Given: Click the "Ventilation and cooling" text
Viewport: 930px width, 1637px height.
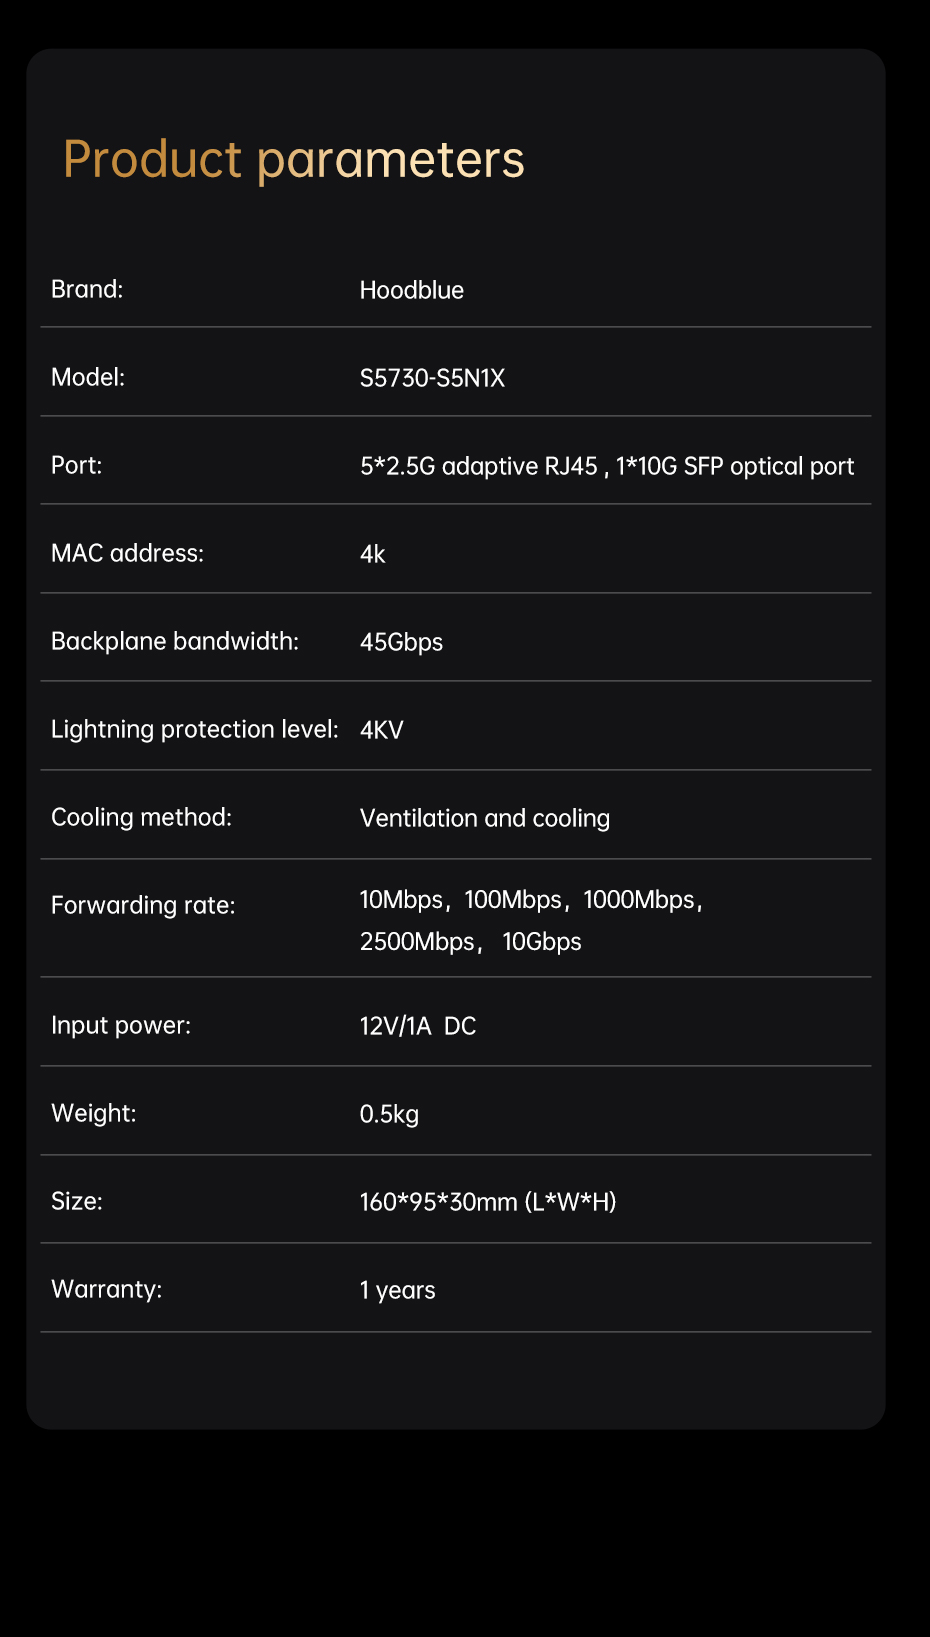Looking at the screenshot, I should point(484,818).
